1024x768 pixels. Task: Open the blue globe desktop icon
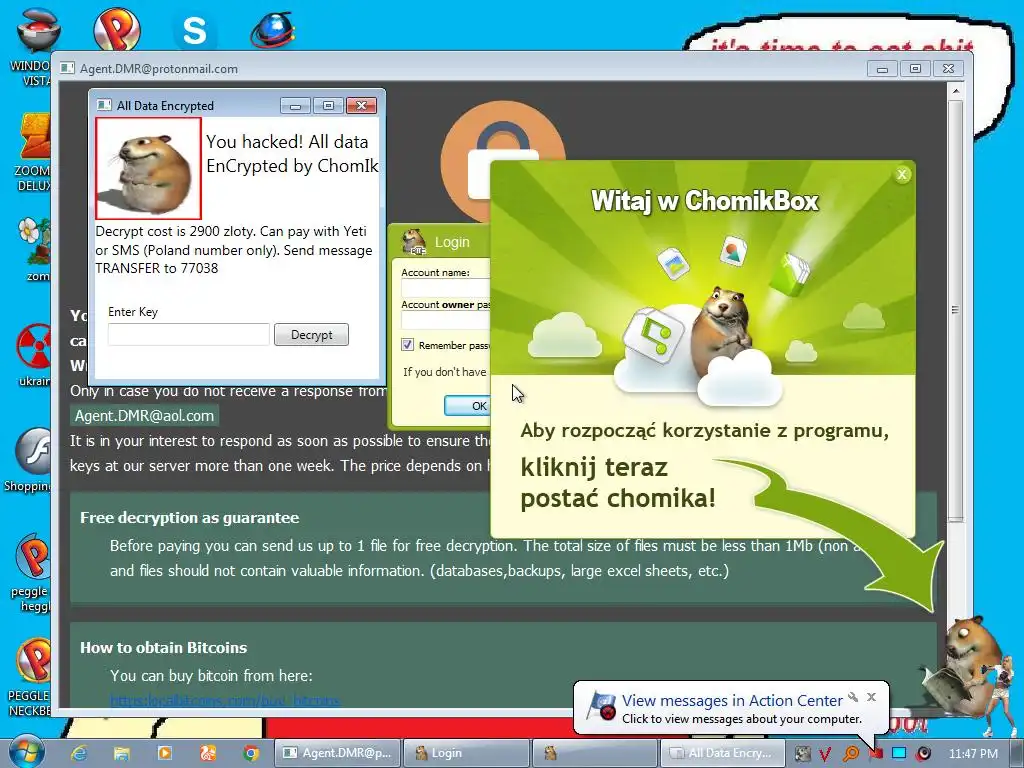[x=272, y=30]
